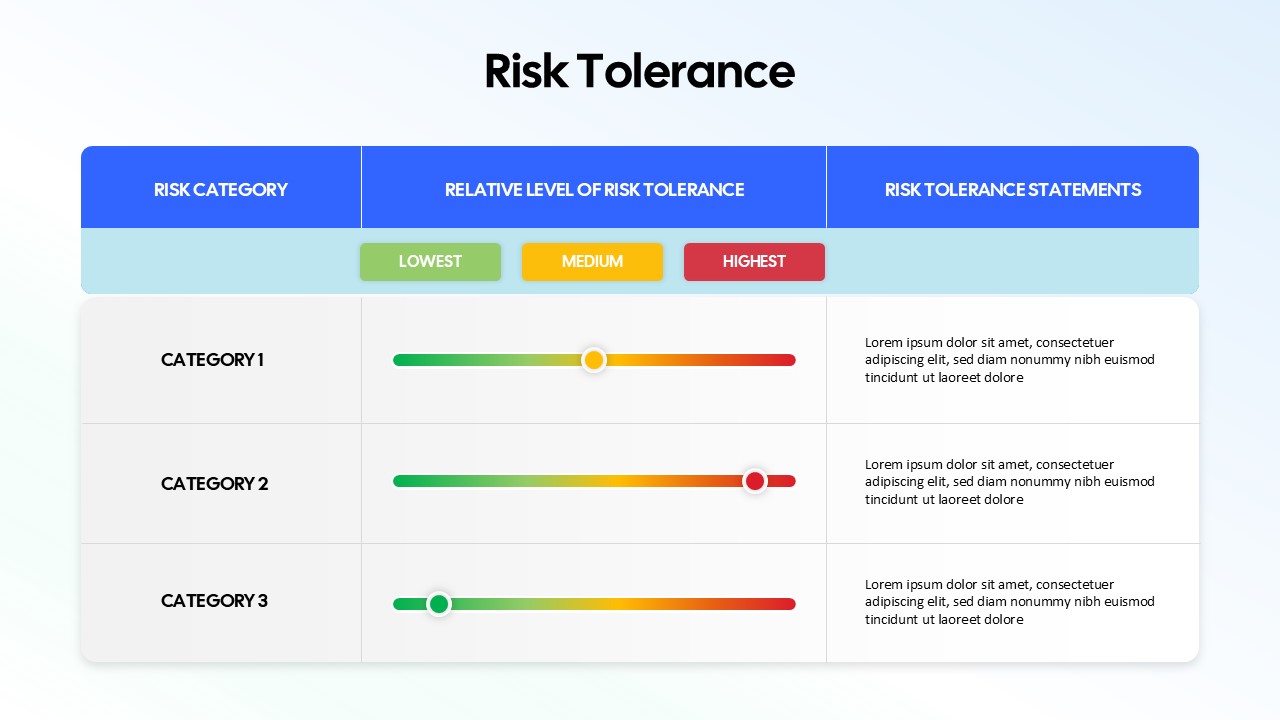Click the green LOWEST legend button
The image size is (1280, 720).
click(430, 262)
